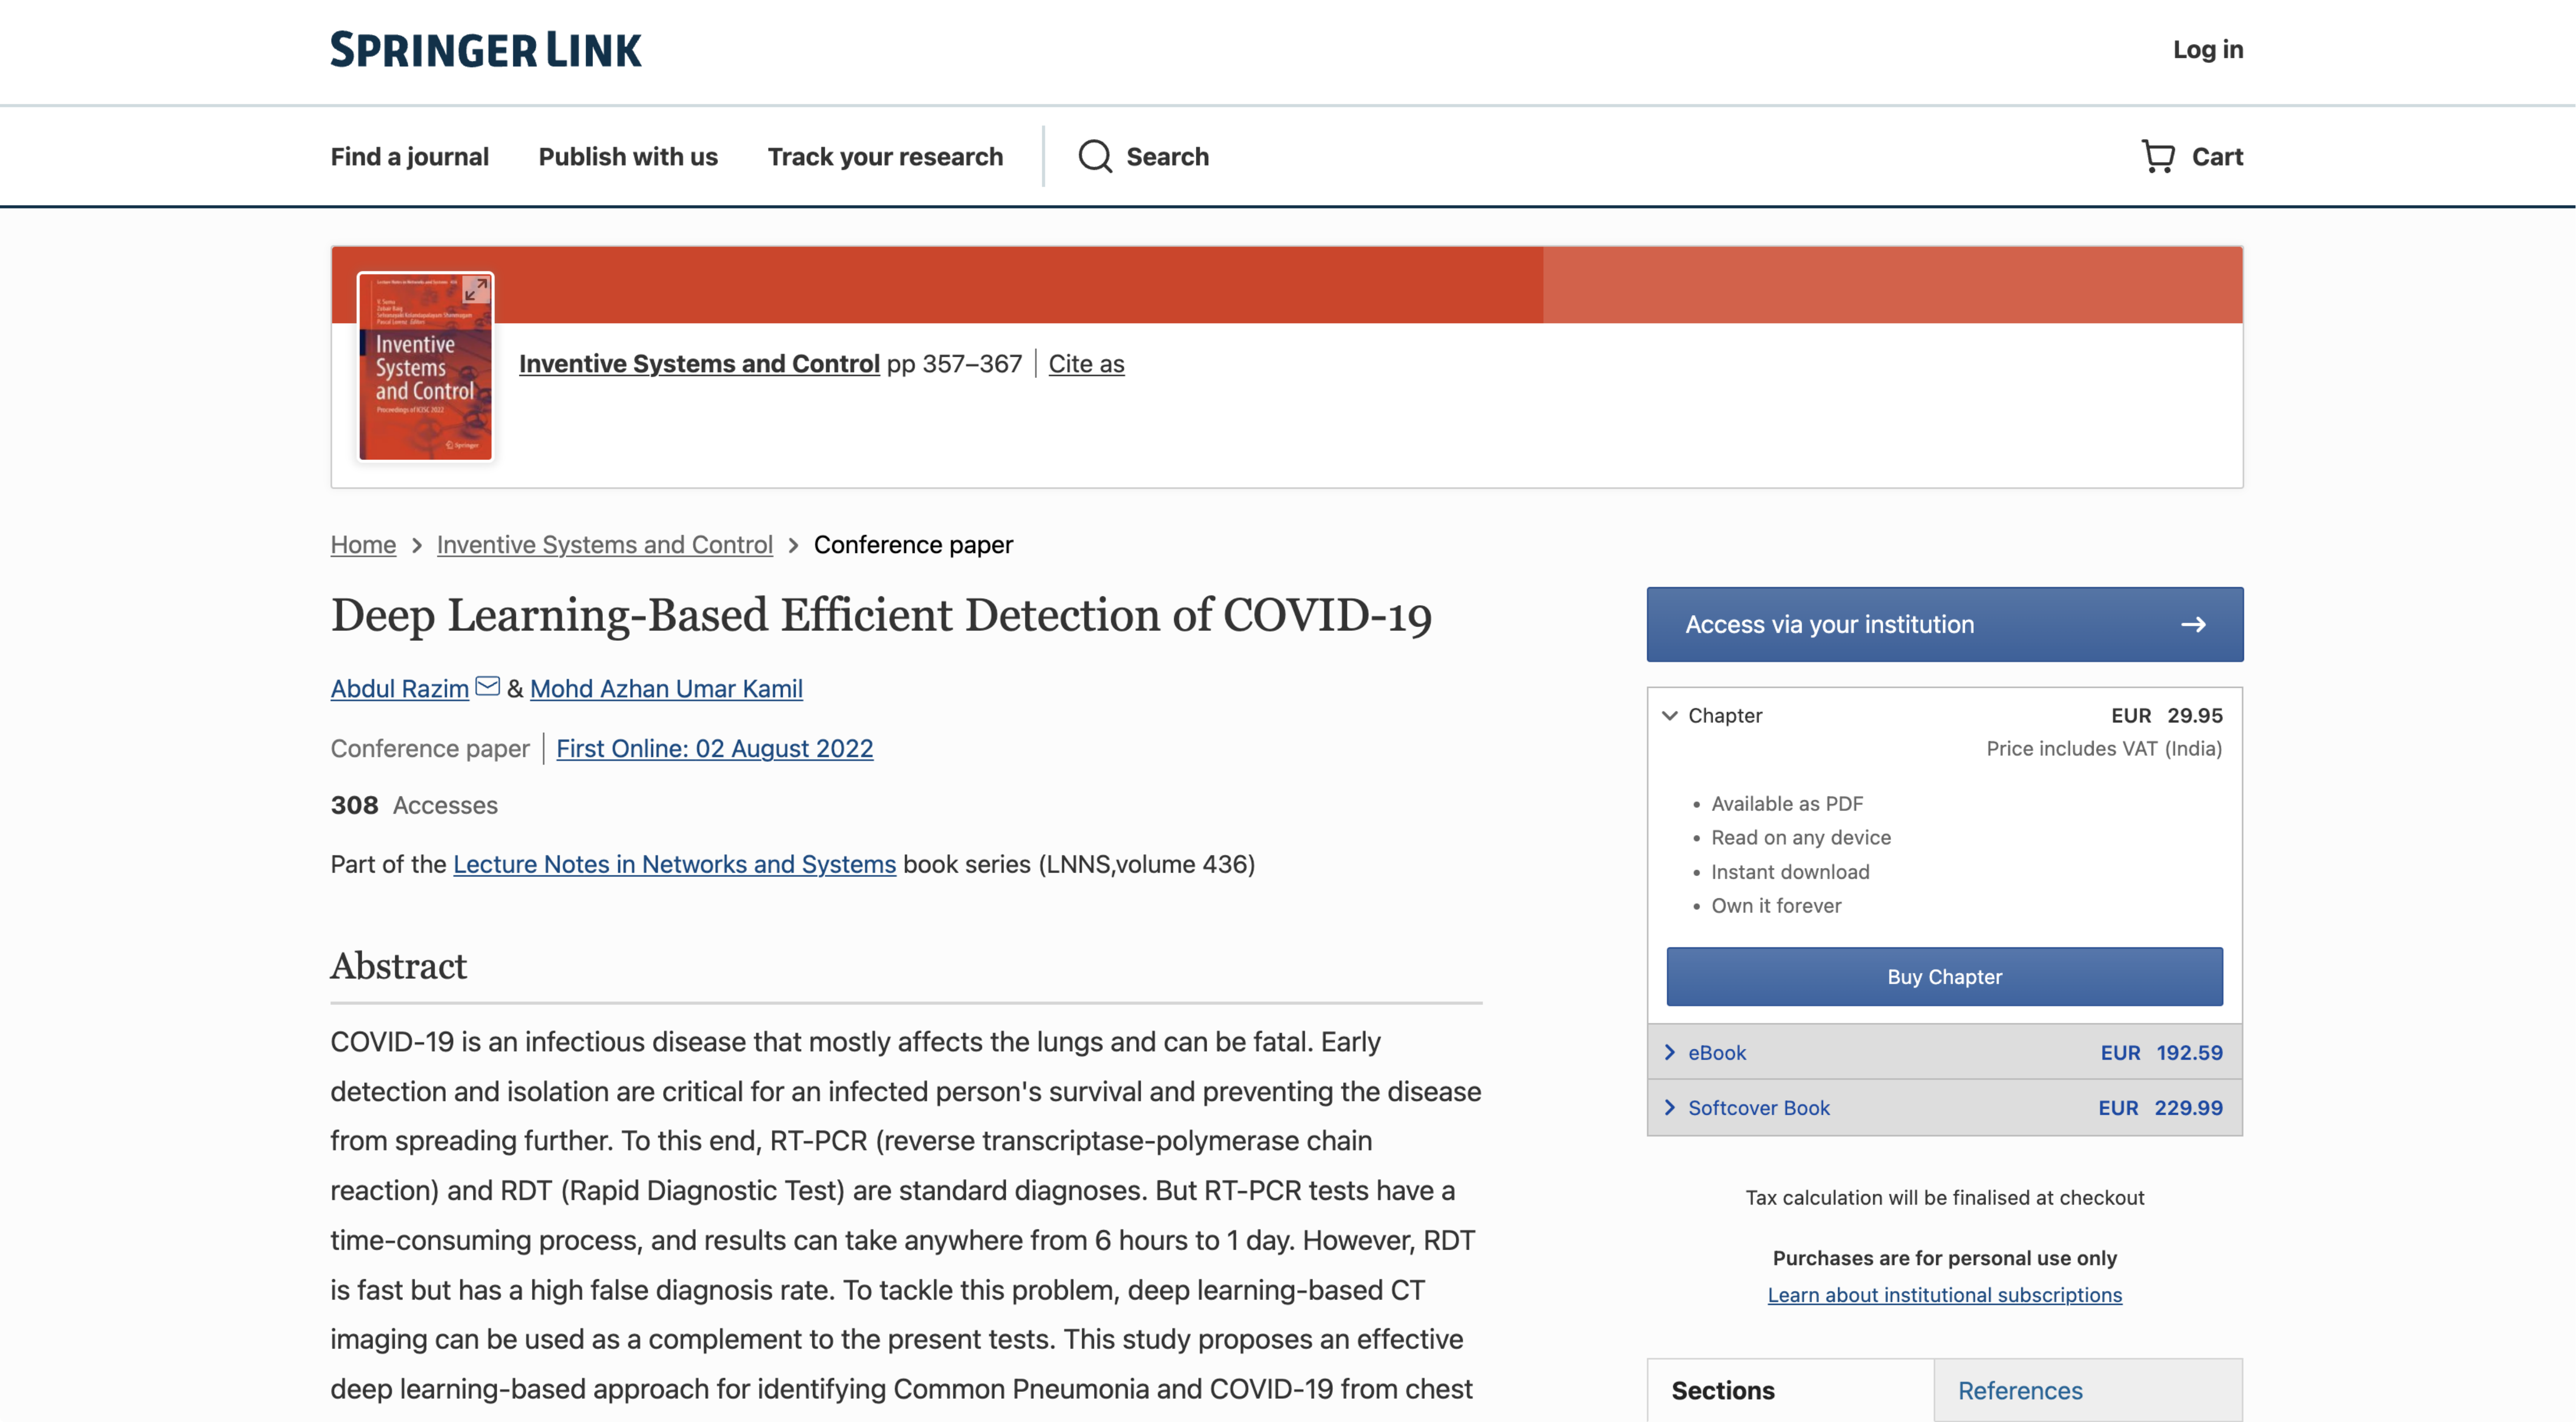Image resolution: width=2576 pixels, height=1422 pixels.
Task: Click the expand icon on book cover
Action: pos(476,290)
